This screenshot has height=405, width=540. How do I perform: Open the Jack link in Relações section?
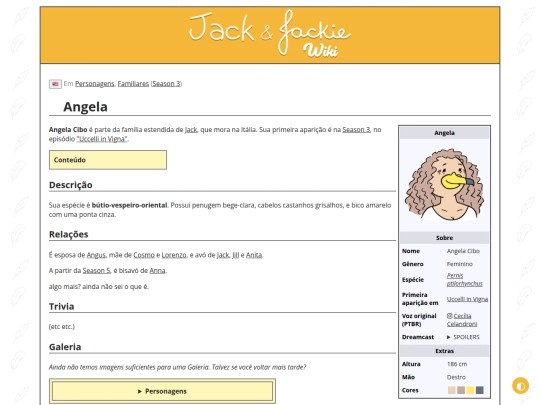point(223,255)
